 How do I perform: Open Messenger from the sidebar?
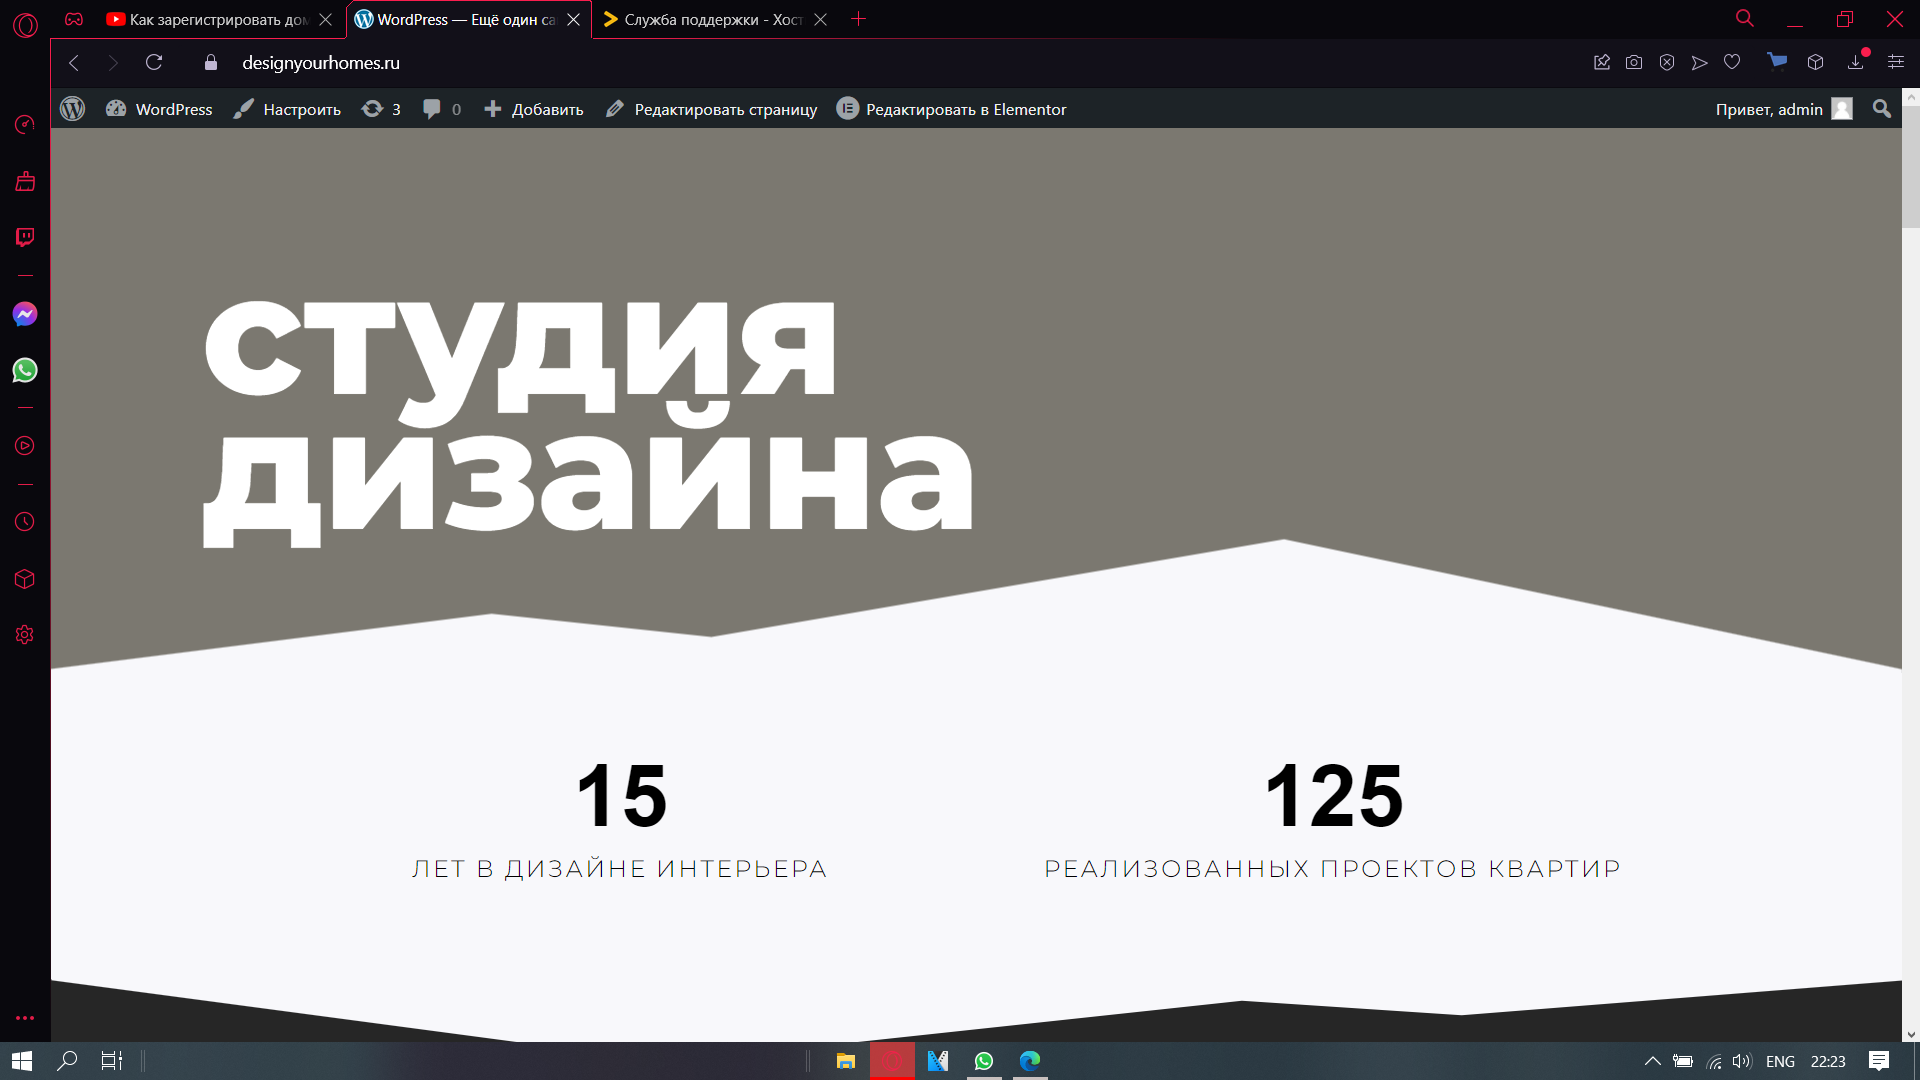pyautogui.click(x=25, y=314)
